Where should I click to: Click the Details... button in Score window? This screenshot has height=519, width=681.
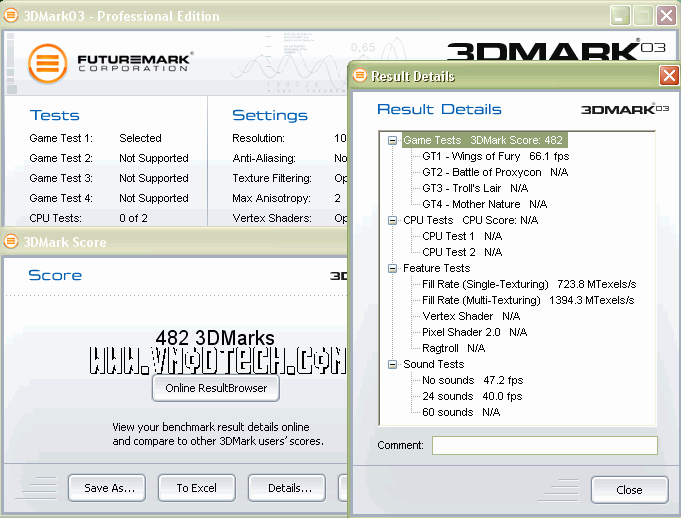pos(287,488)
